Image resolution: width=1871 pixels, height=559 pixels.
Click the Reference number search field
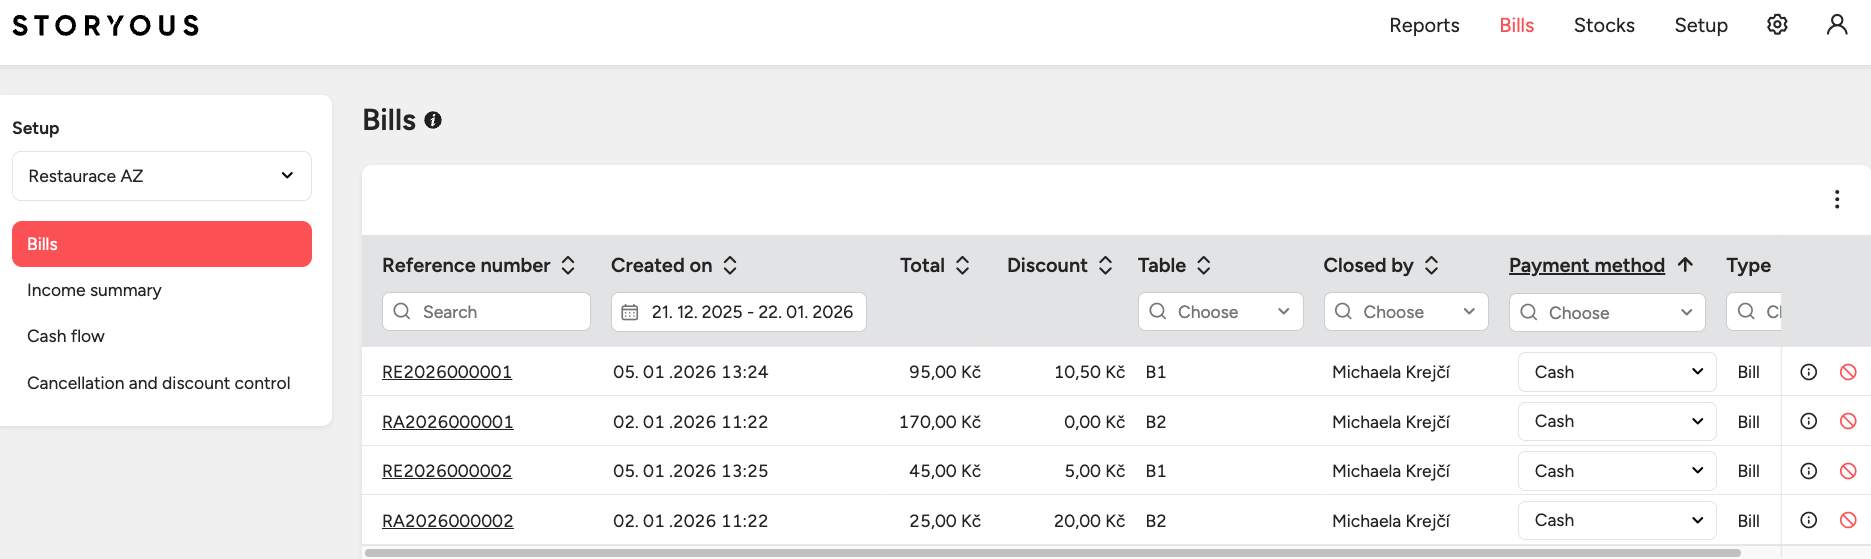tap(486, 312)
